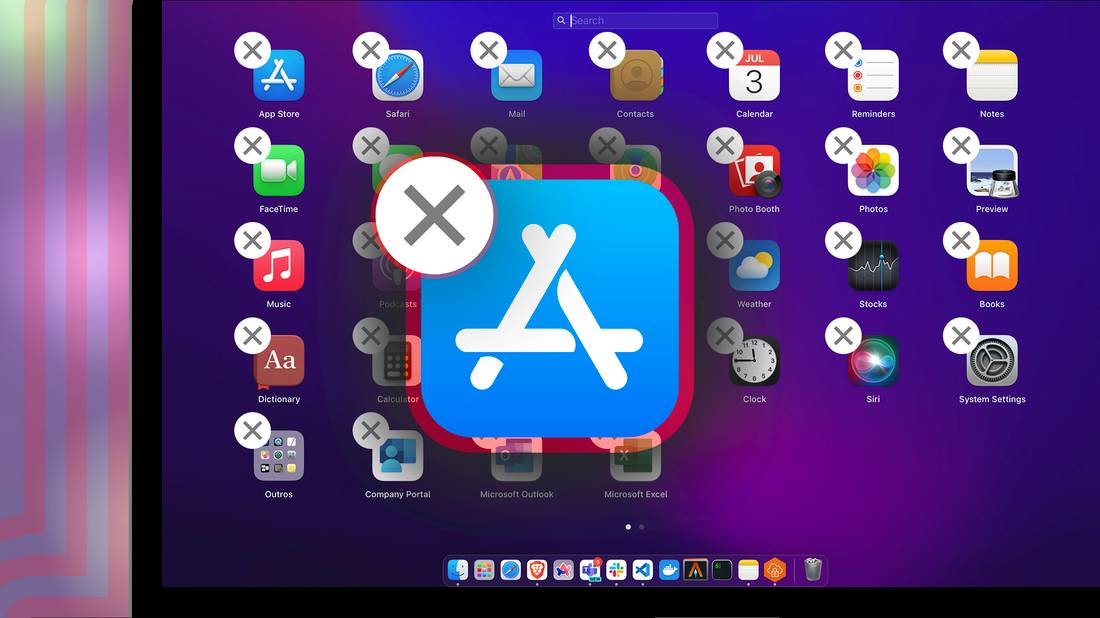Screen dimensions: 1100x618
Task: Open the Trash in the Dock
Action: click(812, 570)
